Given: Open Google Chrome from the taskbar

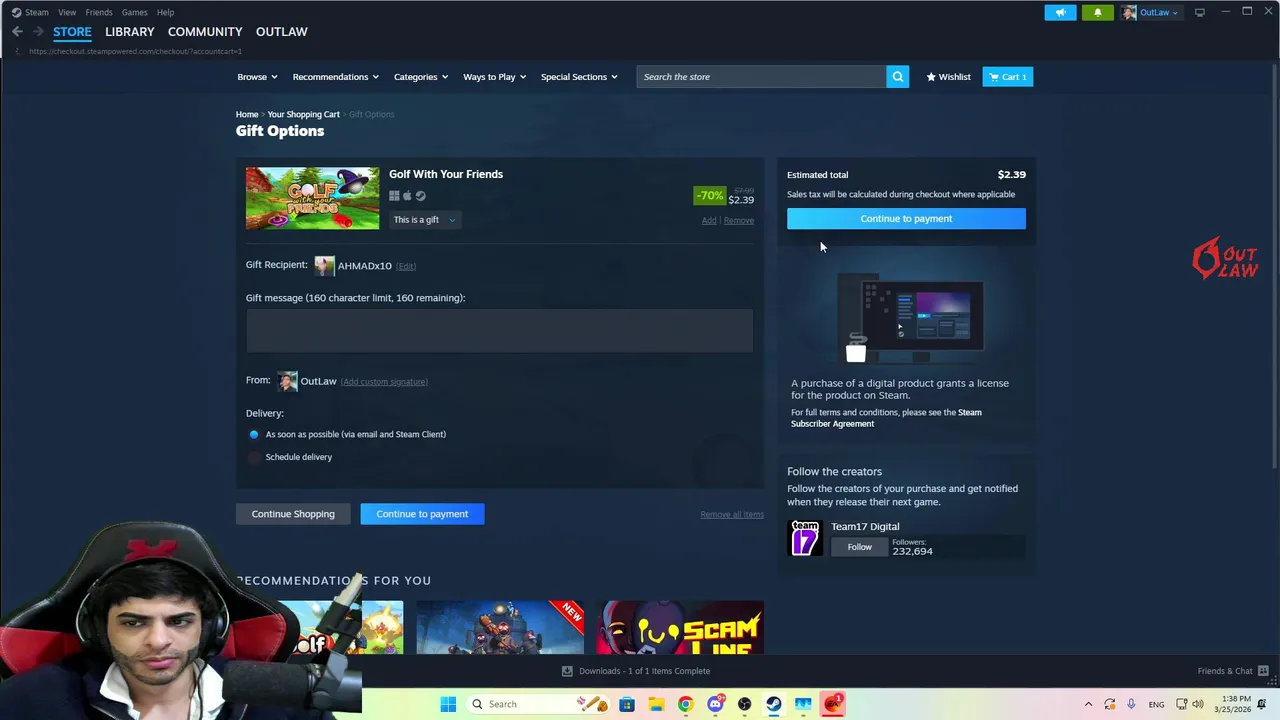Looking at the screenshot, I should (685, 704).
